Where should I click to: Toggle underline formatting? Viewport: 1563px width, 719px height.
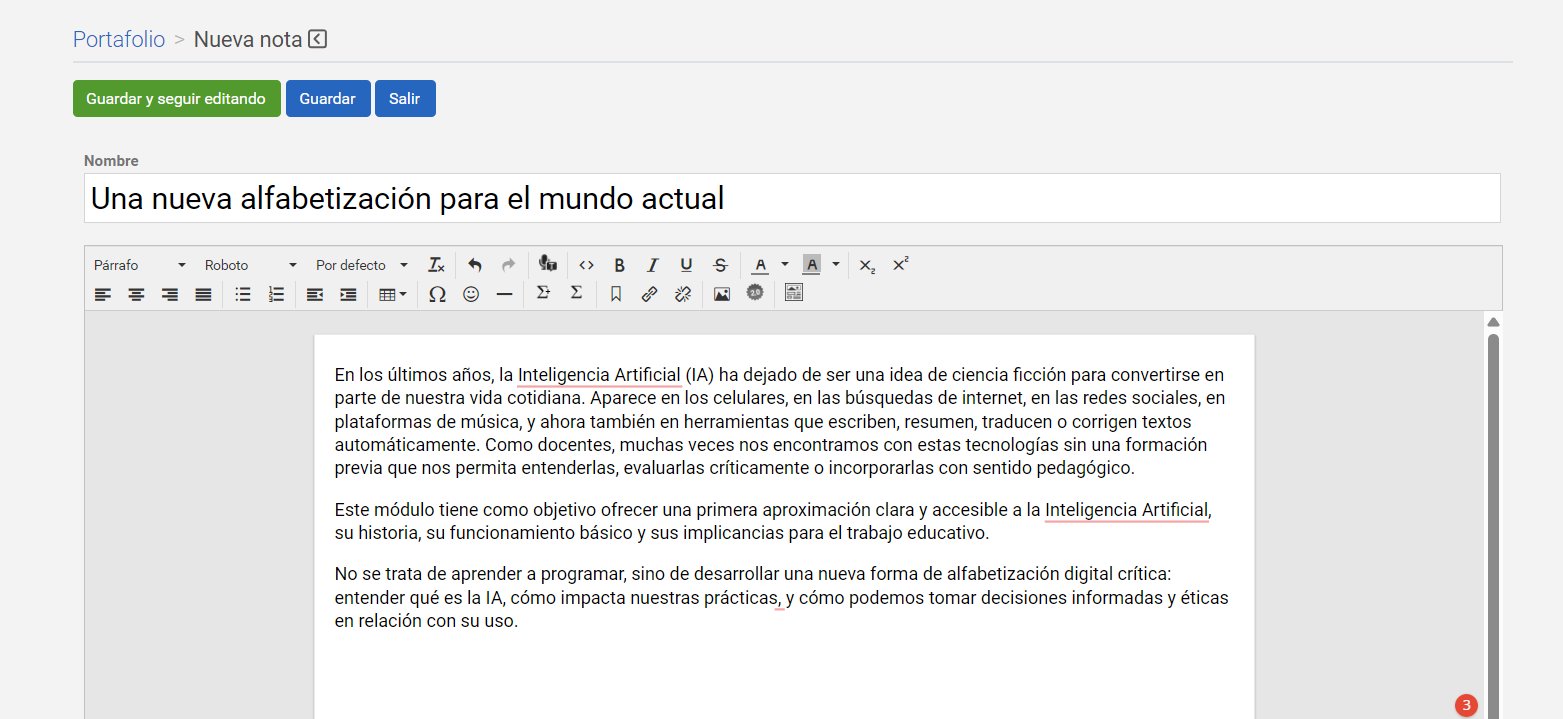(x=686, y=265)
